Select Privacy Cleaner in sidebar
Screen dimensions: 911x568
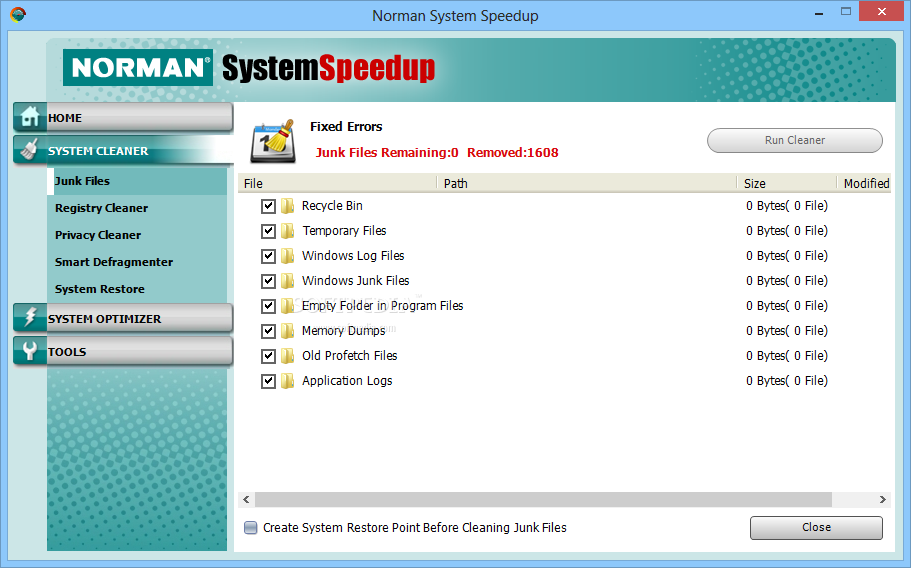click(98, 235)
